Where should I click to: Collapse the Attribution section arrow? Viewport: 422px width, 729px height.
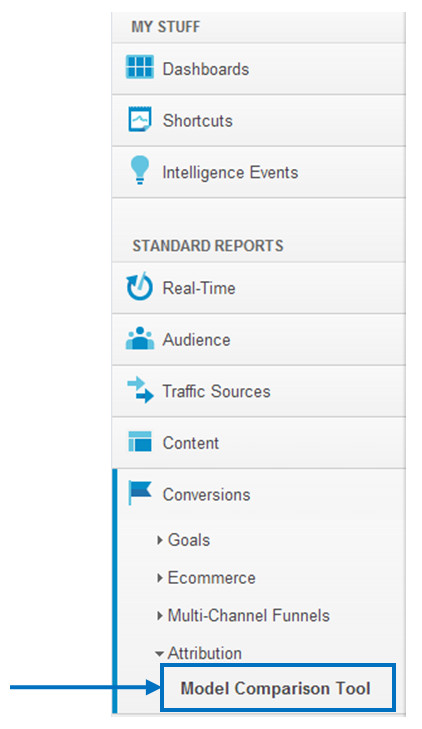click(159, 654)
